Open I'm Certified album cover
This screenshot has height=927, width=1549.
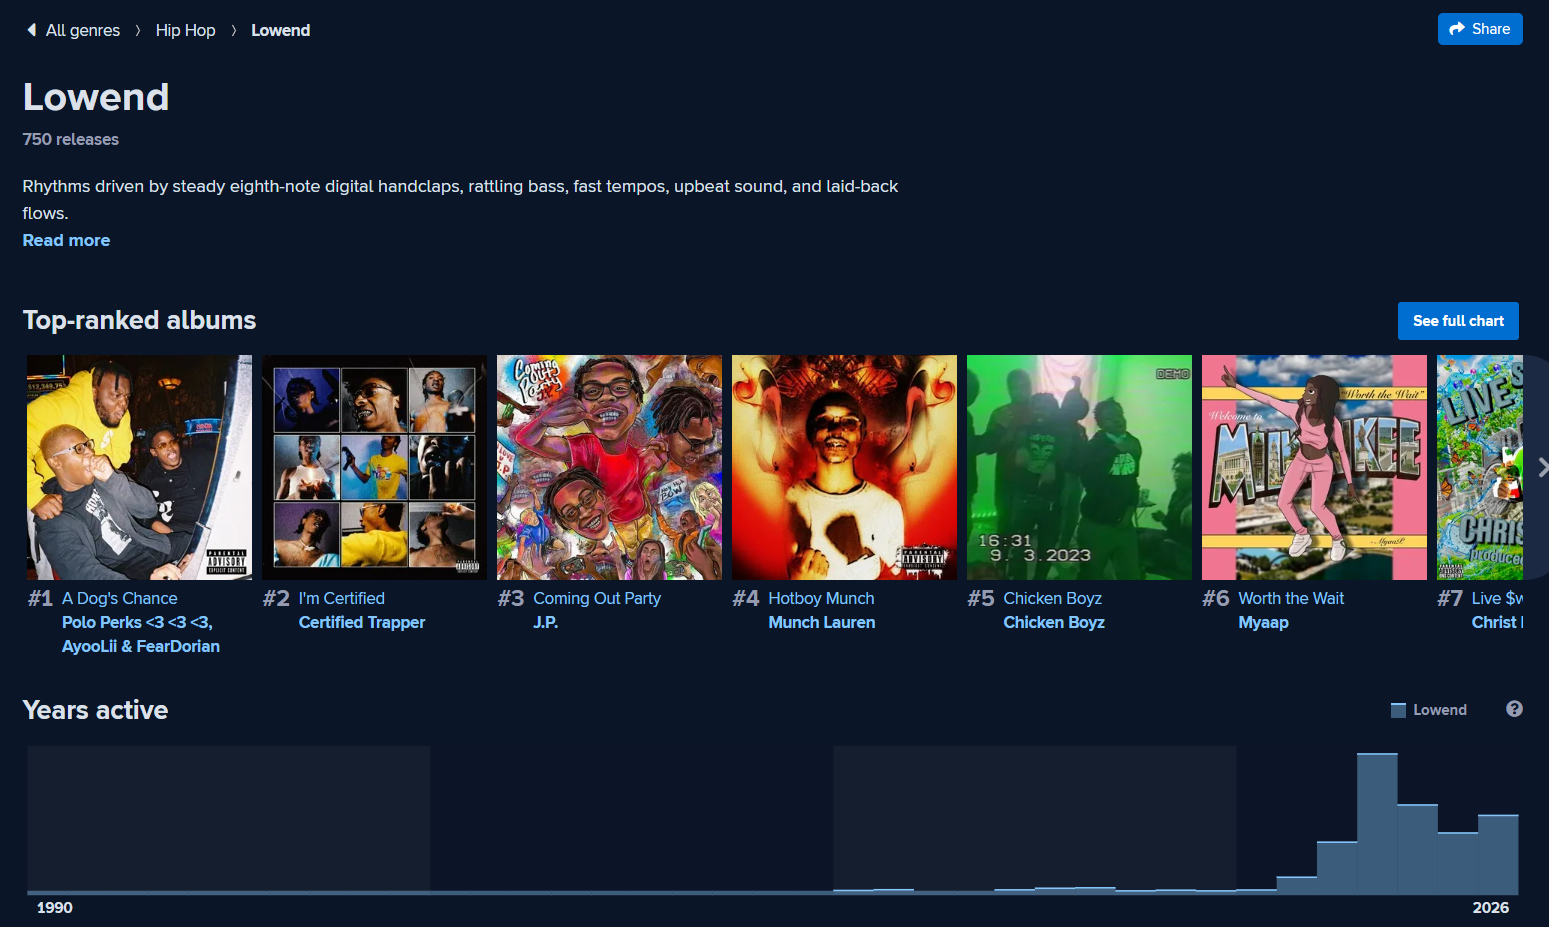(374, 467)
